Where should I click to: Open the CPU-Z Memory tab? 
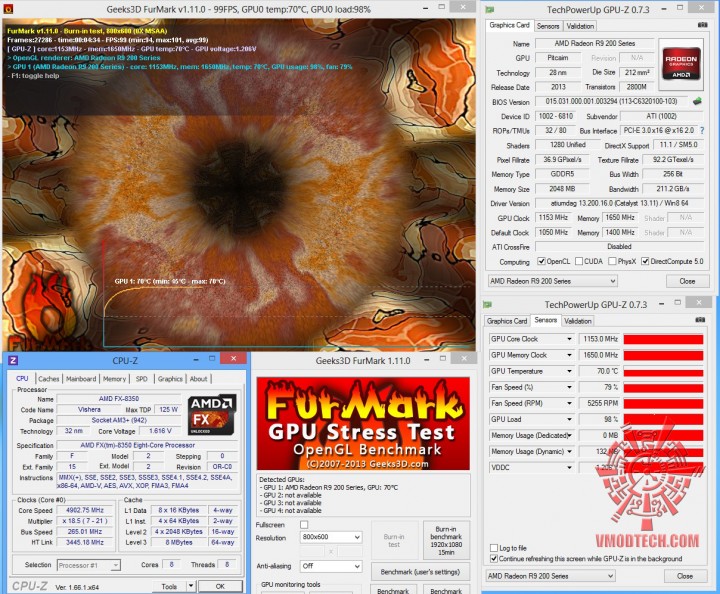[x=114, y=379]
